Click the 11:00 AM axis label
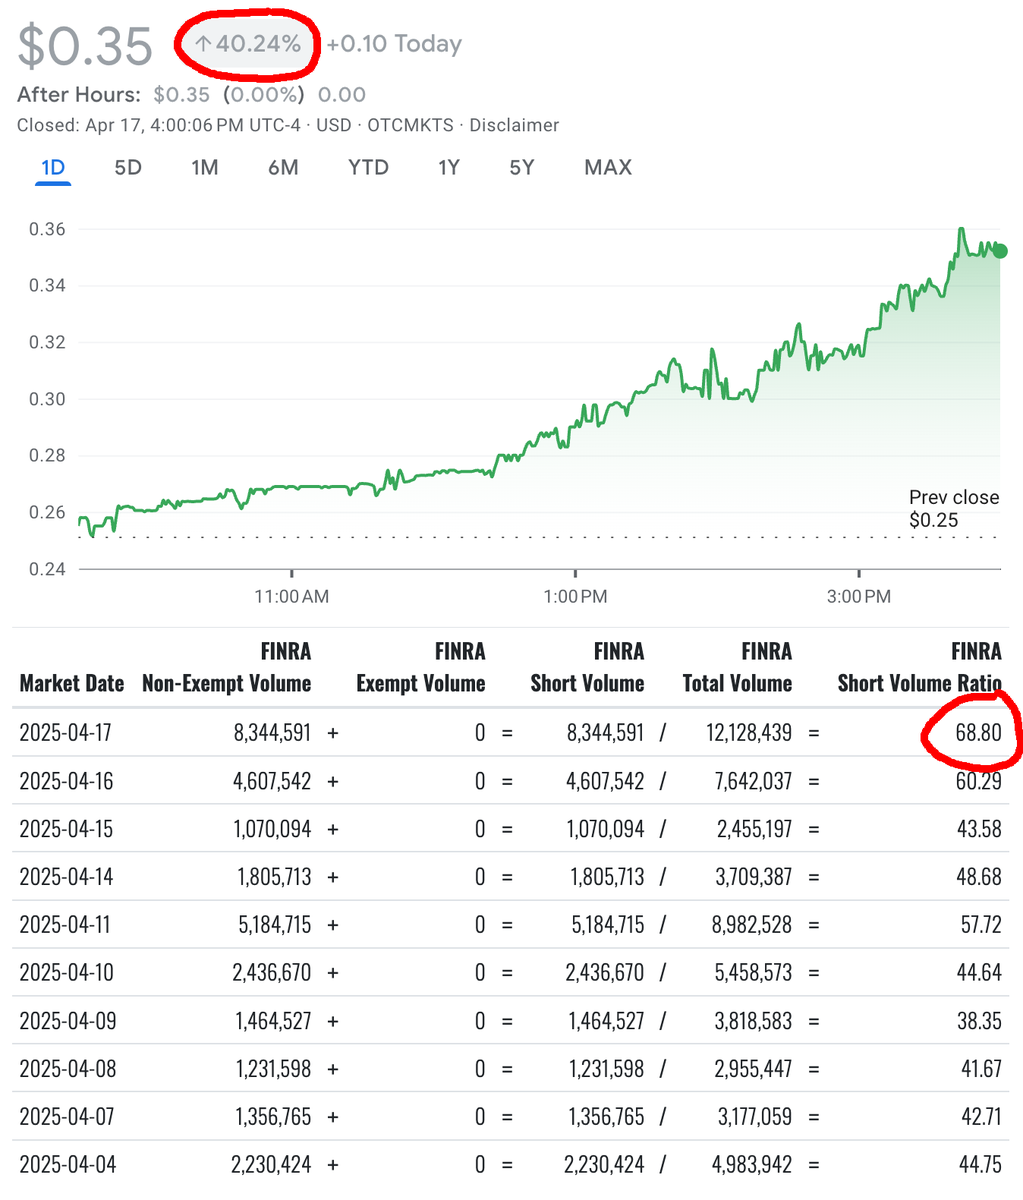 [x=291, y=597]
